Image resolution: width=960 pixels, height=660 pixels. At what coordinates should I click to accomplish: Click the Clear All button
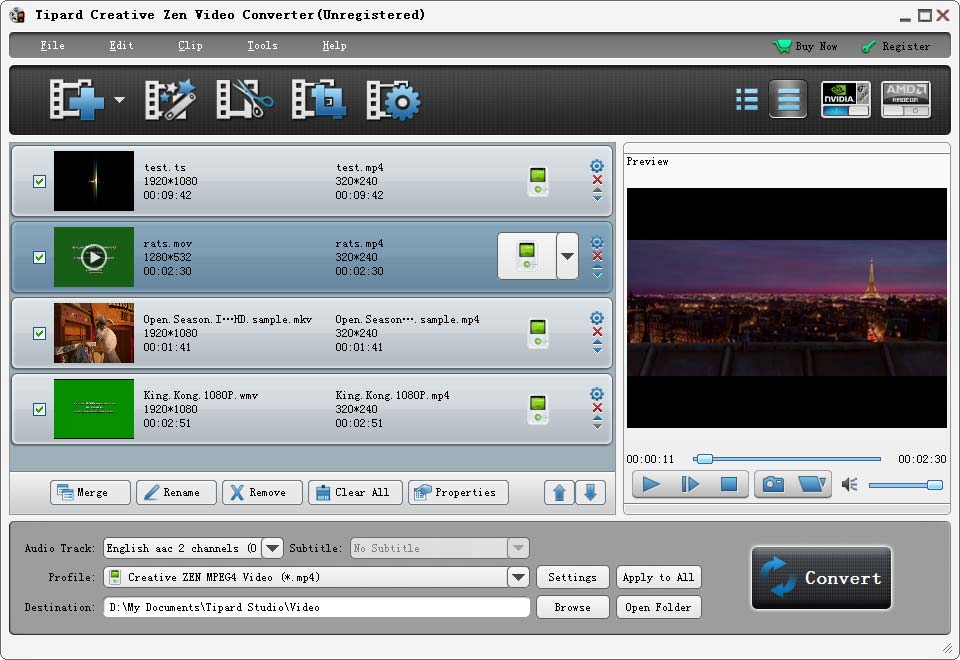point(355,492)
